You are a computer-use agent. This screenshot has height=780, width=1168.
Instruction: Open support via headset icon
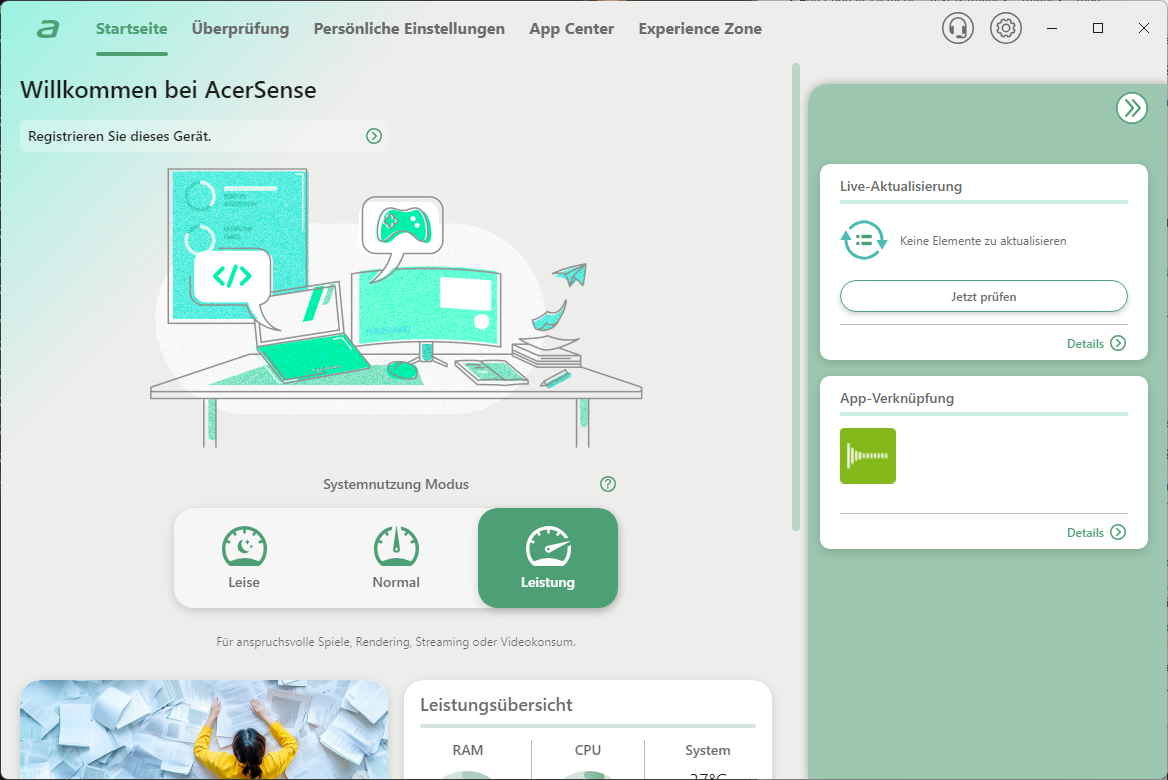click(957, 28)
